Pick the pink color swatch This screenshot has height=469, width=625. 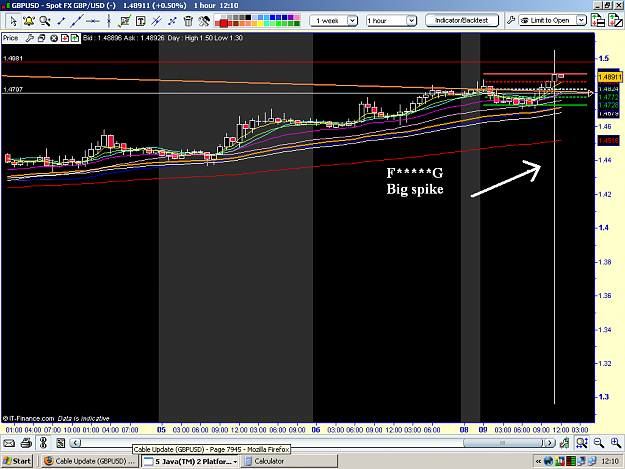[x=297, y=18]
